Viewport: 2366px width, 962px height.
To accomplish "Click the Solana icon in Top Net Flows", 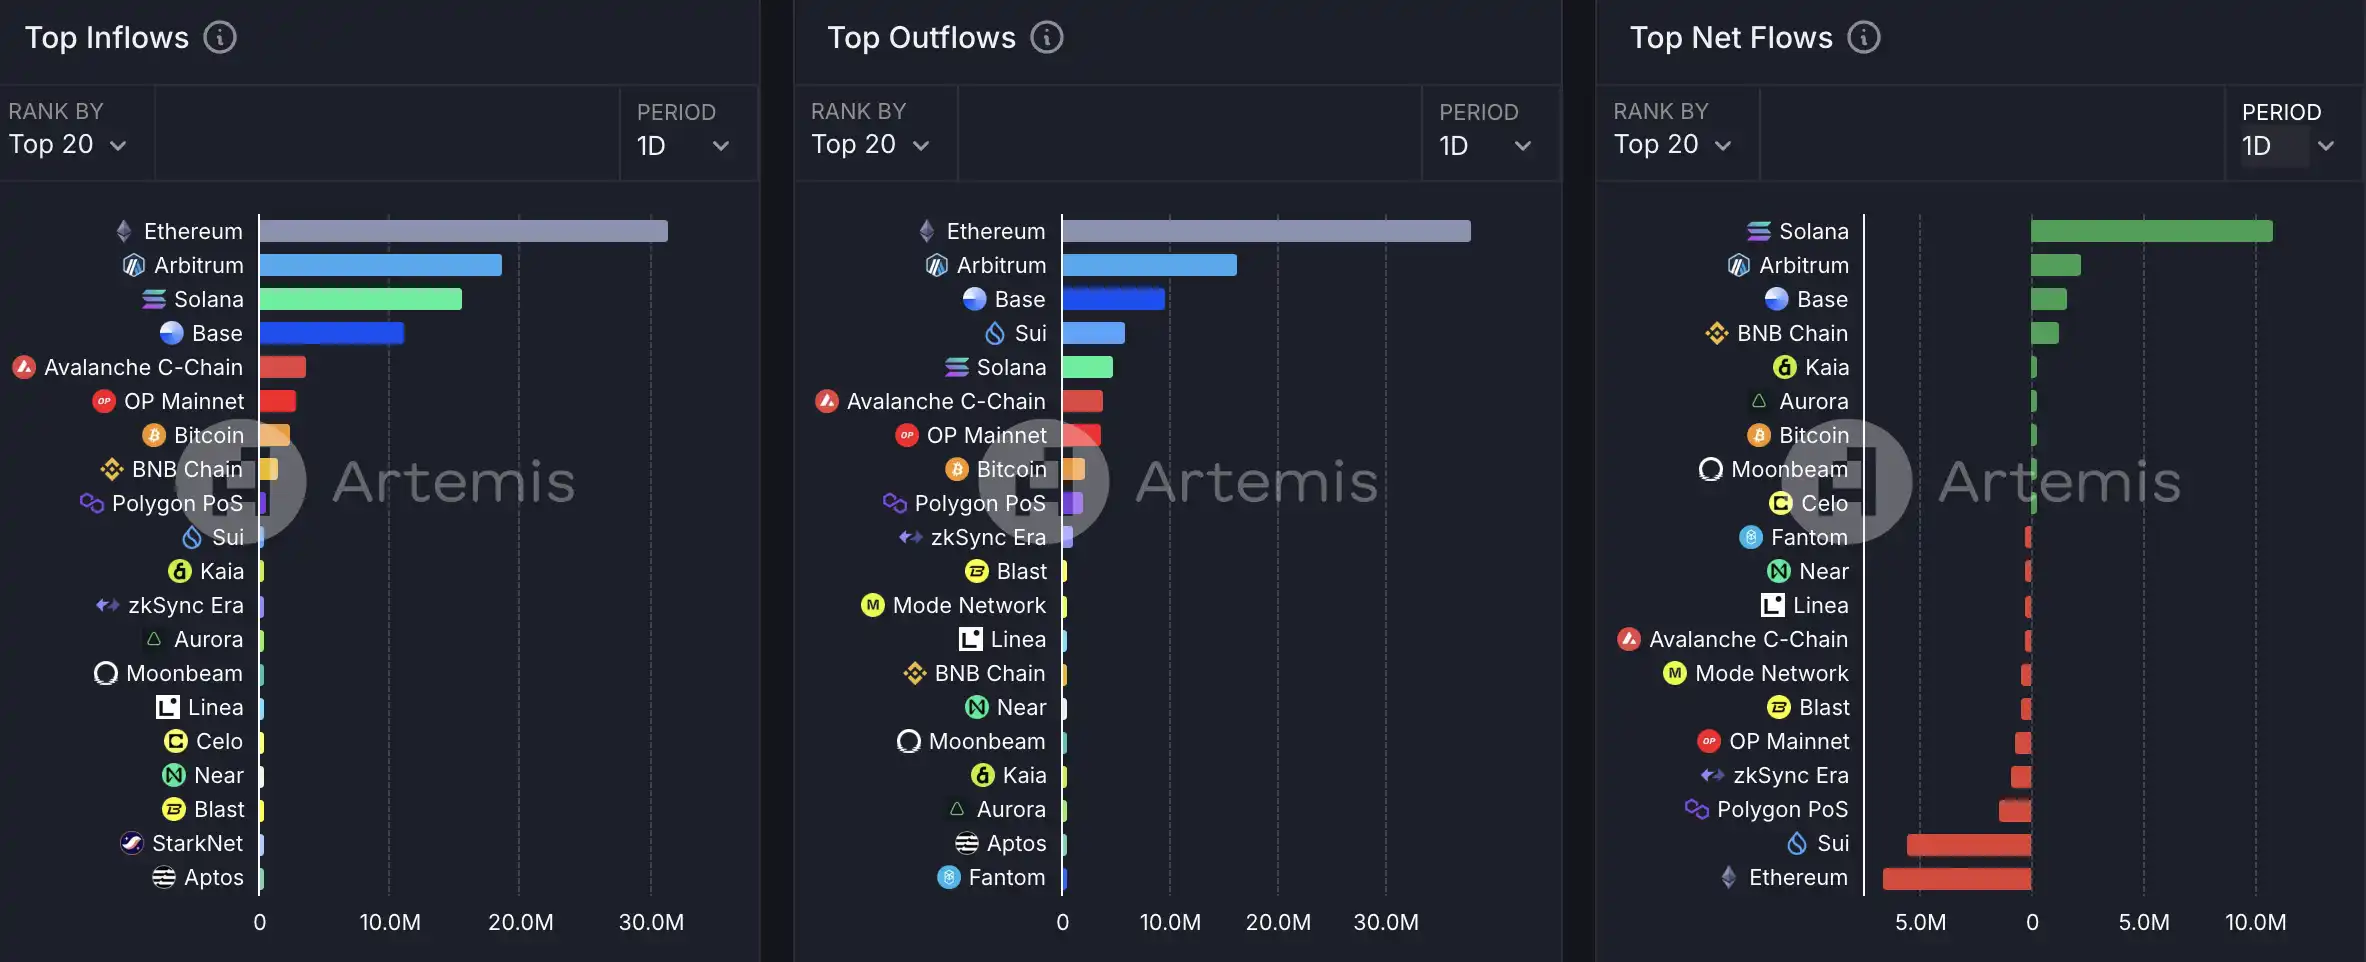I will (1758, 231).
